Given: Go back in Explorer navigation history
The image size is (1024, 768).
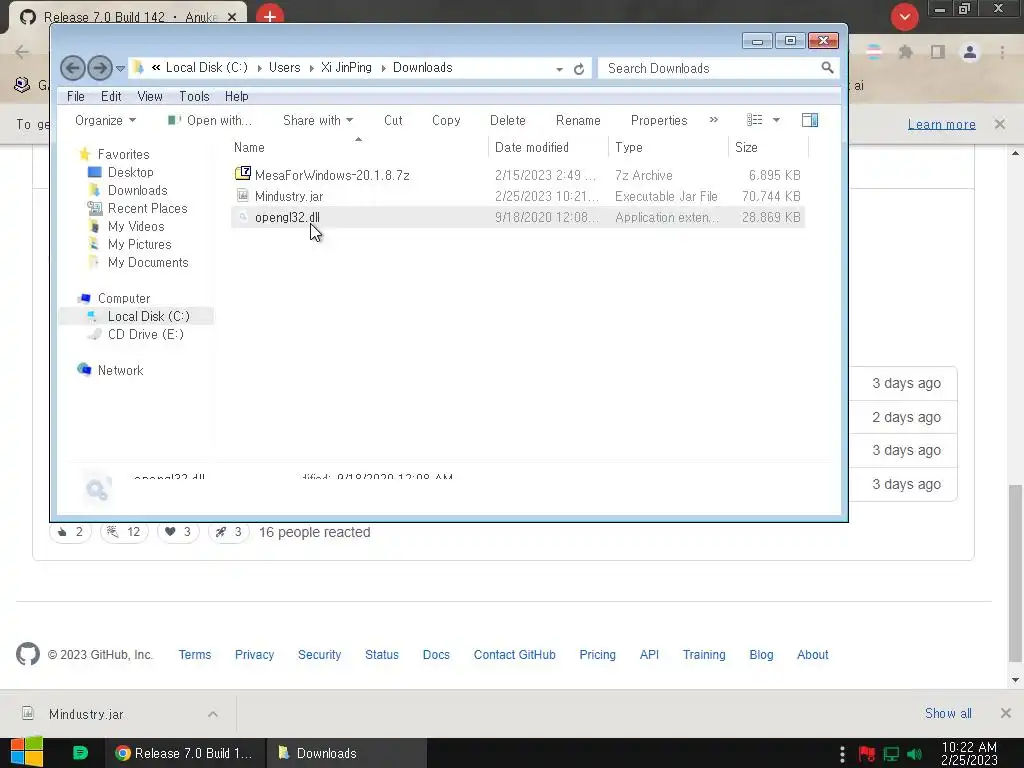Looking at the screenshot, I should [x=72, y=68].
